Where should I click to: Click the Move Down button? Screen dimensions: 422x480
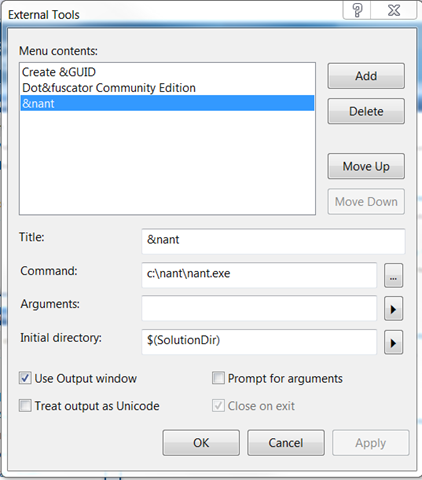click(x=366, y=201)
